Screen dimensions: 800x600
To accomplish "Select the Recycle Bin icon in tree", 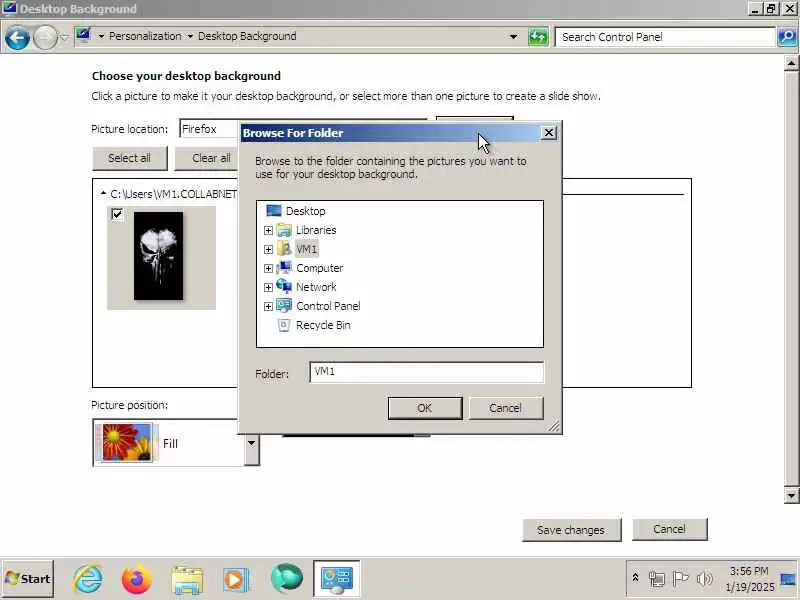I will 284,325.
